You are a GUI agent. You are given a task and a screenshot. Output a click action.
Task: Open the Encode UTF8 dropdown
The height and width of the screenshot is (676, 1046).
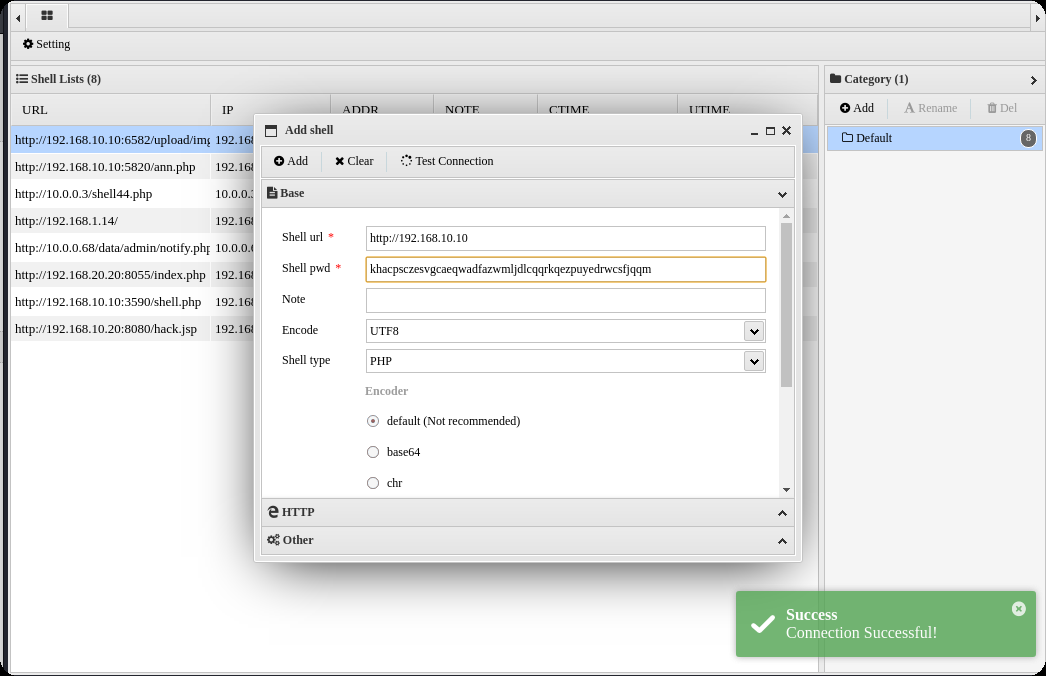tap(754, 331)
